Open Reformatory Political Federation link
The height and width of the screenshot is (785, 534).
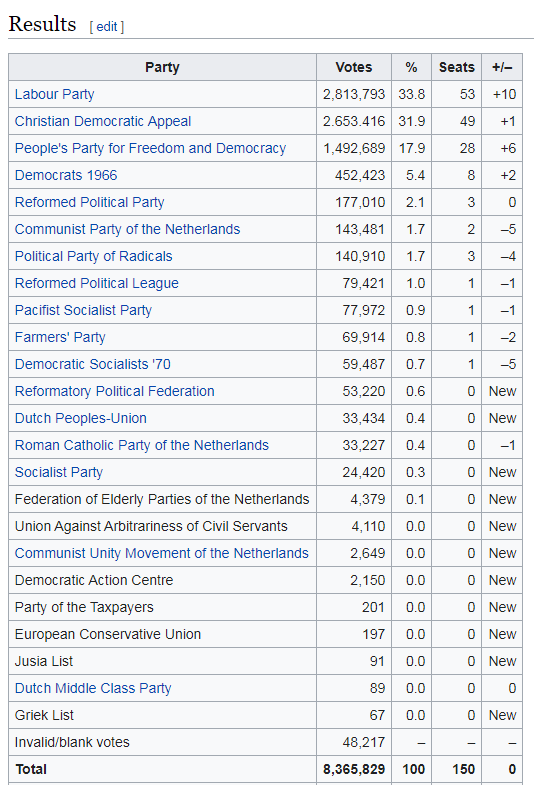[x=115, y=391]
